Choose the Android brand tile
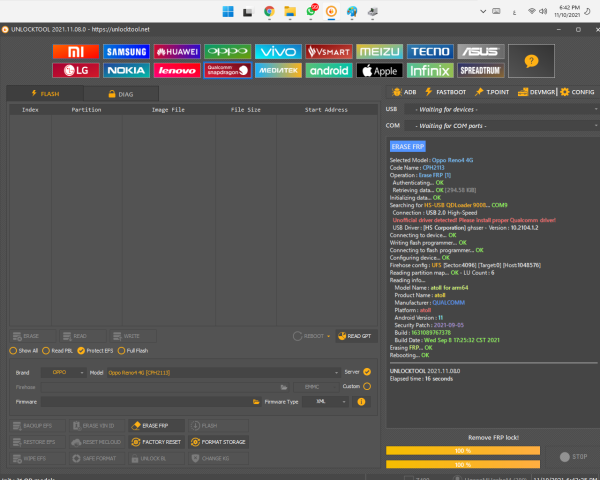Viewport: 600px width, 480px height. point(329,70)
